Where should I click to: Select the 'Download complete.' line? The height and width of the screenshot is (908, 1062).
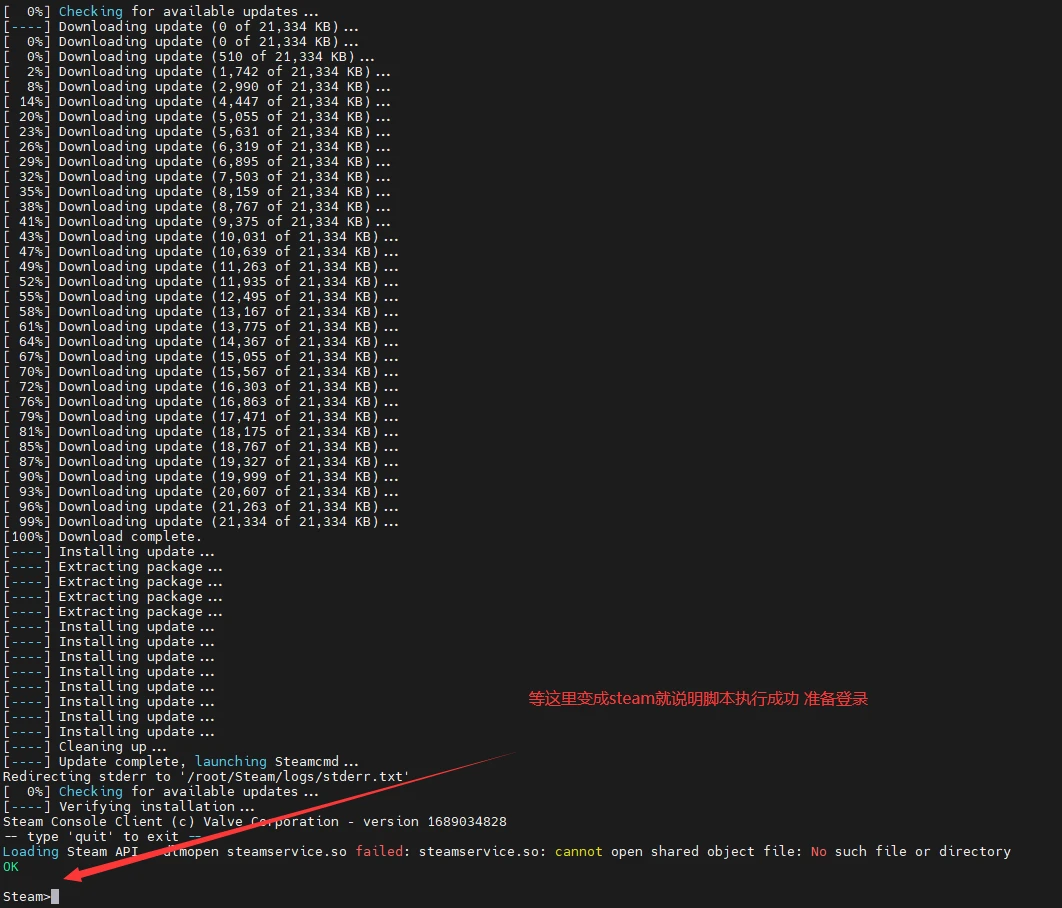tap(102, 536)
